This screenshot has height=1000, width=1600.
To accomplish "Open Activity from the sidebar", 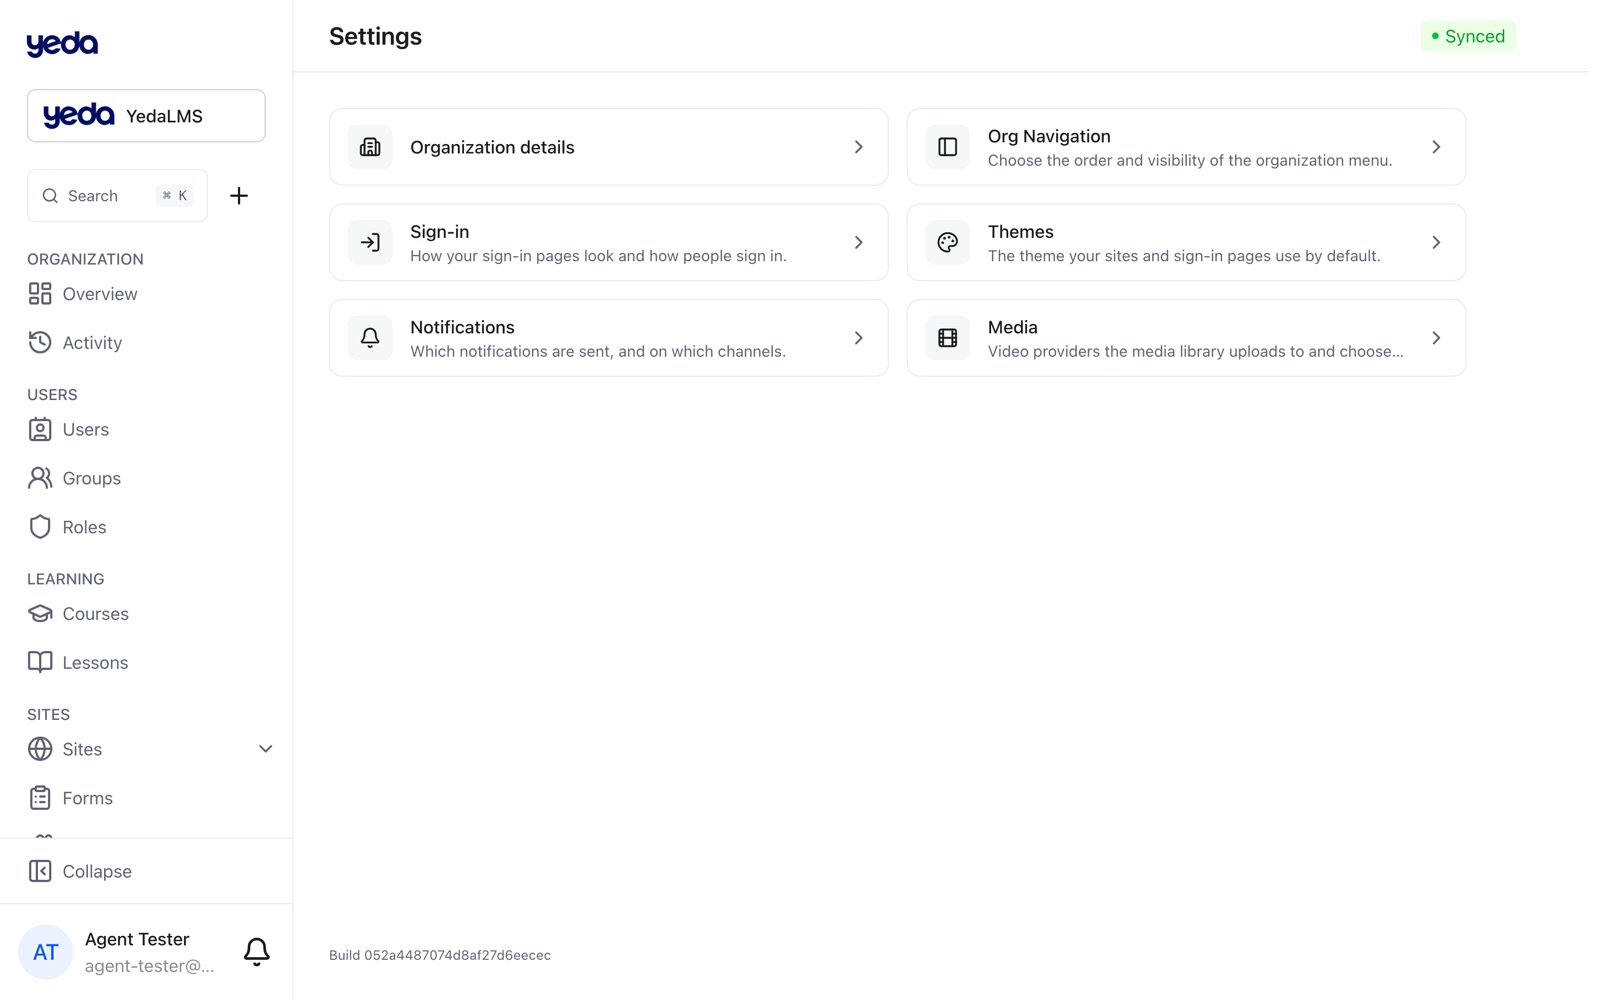I will 92,343.
